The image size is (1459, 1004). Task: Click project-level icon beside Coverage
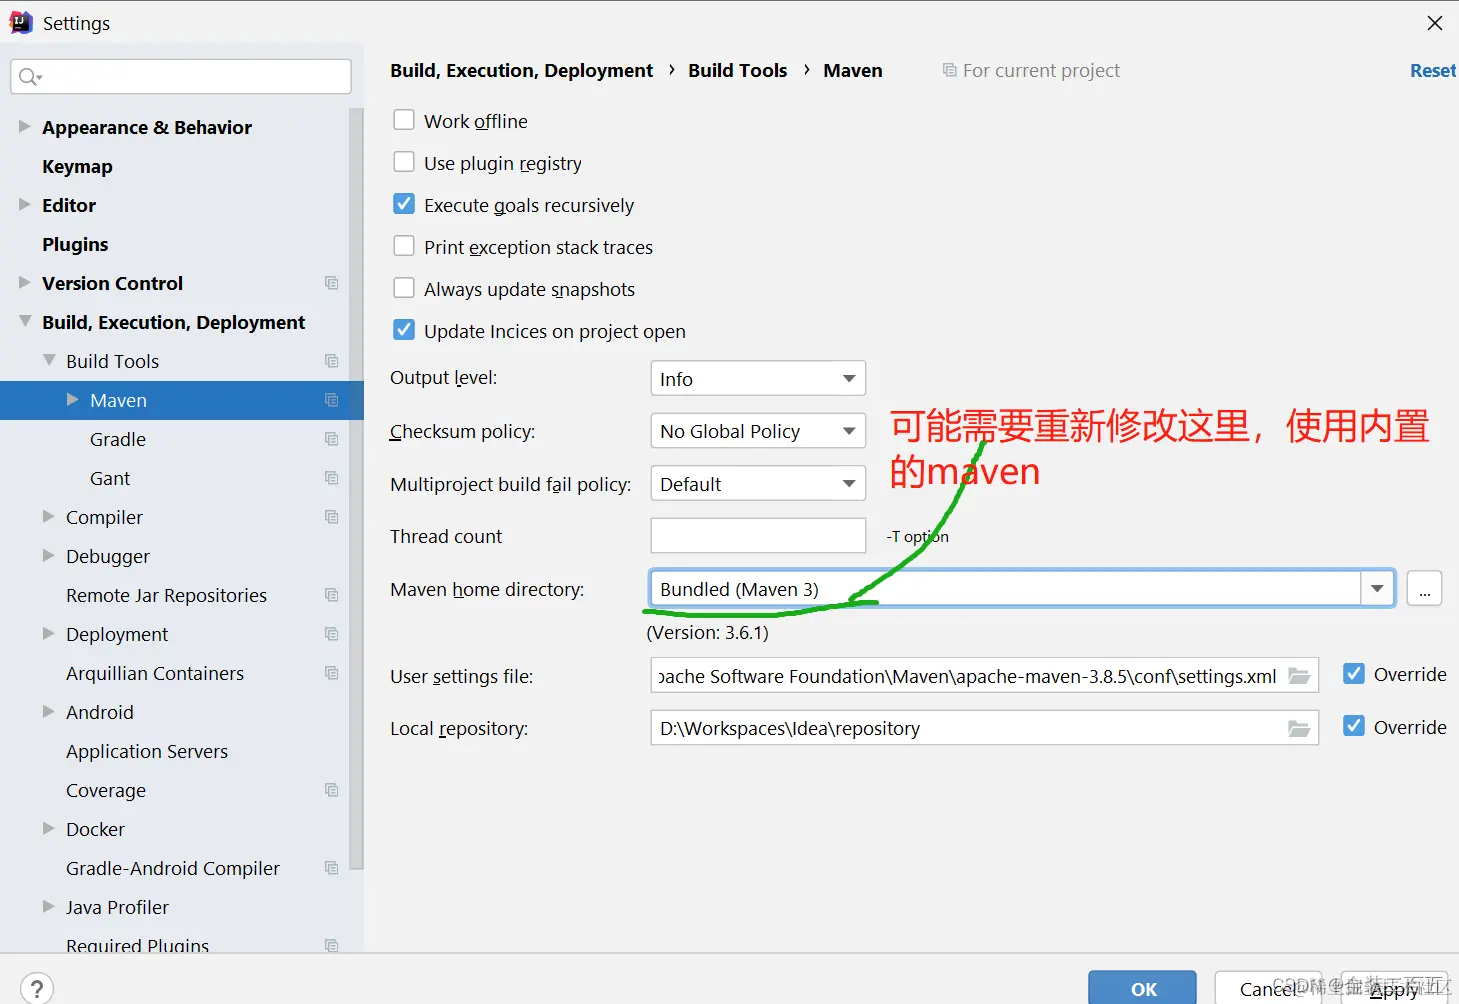coord(332,790)
